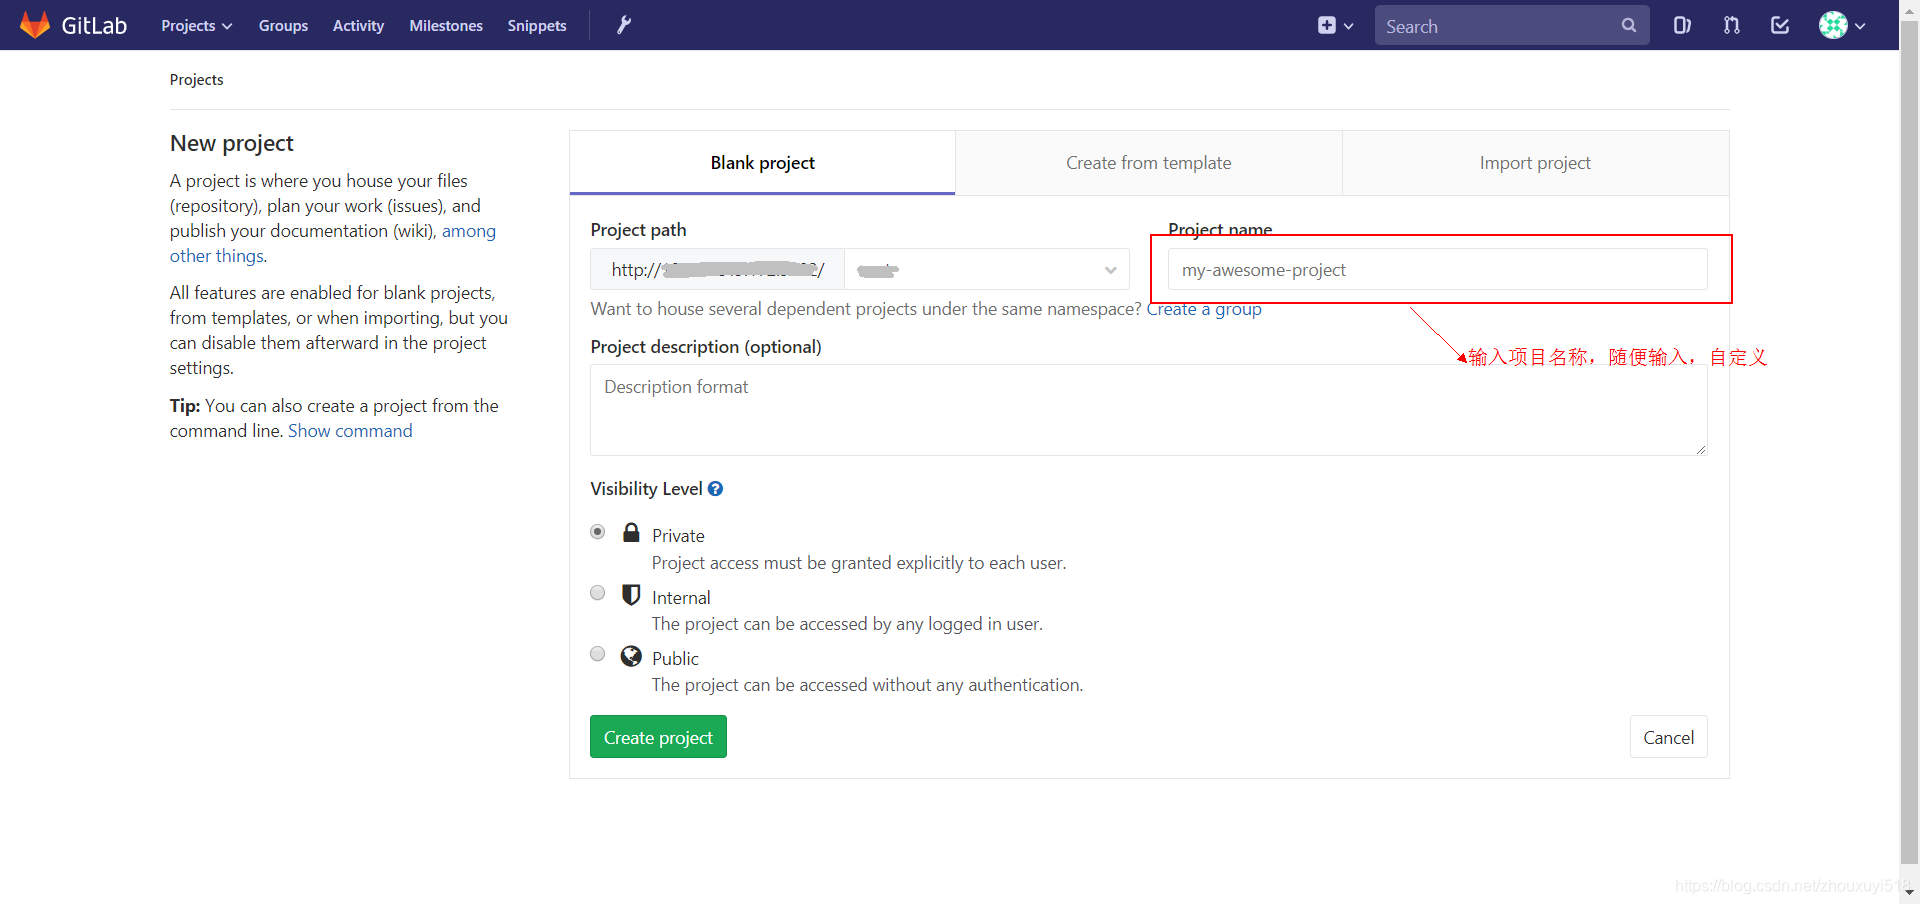Open the admin area wrench icon
The width and height of the screenshot is (1920, 904).
click(623, 25)
